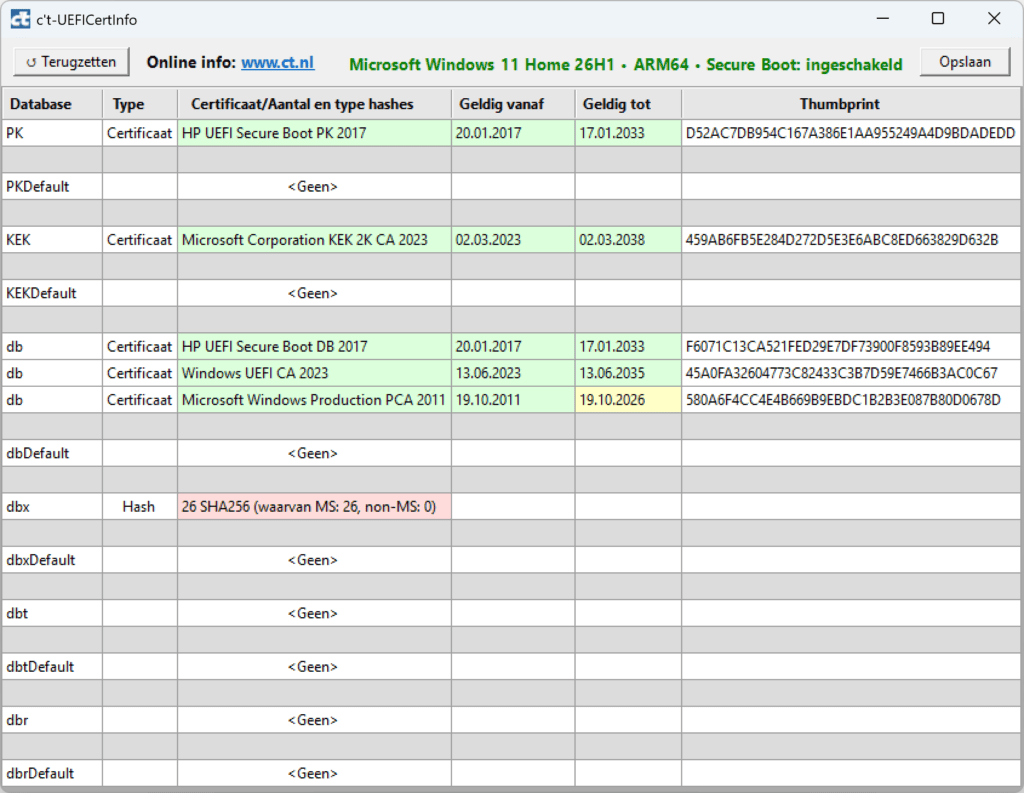Select the dbrDefault database cell

(52, 773)
